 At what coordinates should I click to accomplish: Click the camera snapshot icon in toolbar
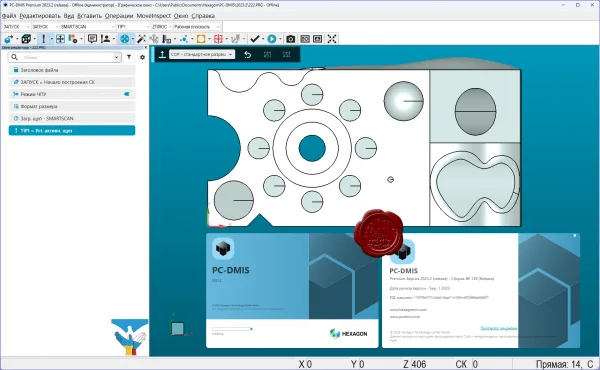tap(290, 39)
